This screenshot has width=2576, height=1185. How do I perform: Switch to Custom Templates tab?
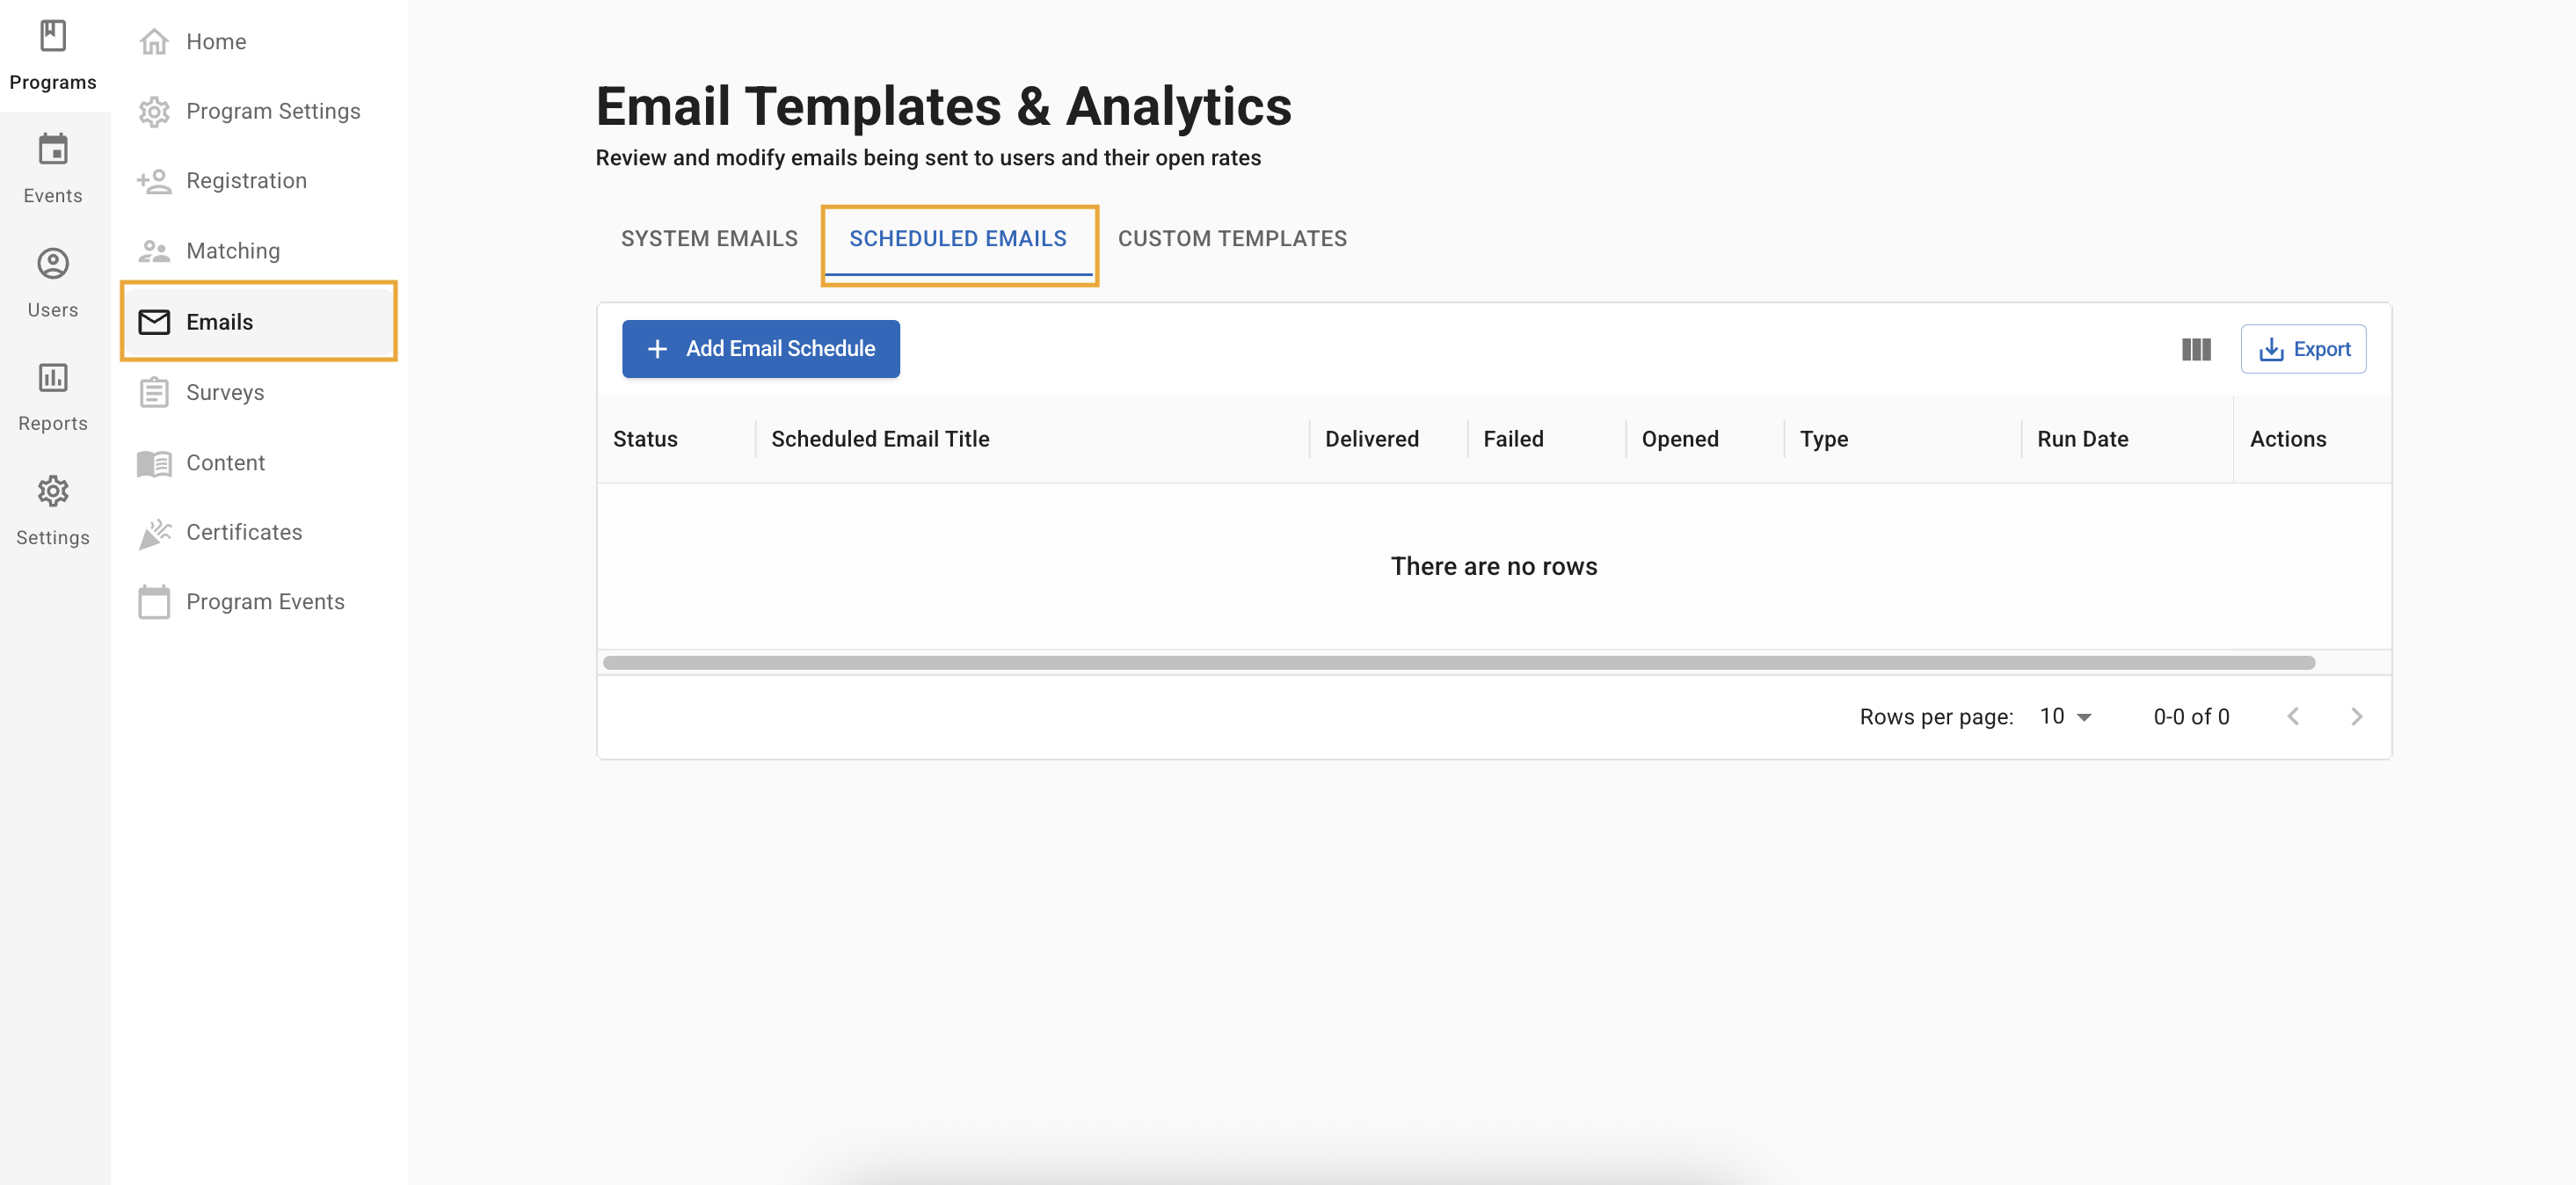pos(1231,239)
